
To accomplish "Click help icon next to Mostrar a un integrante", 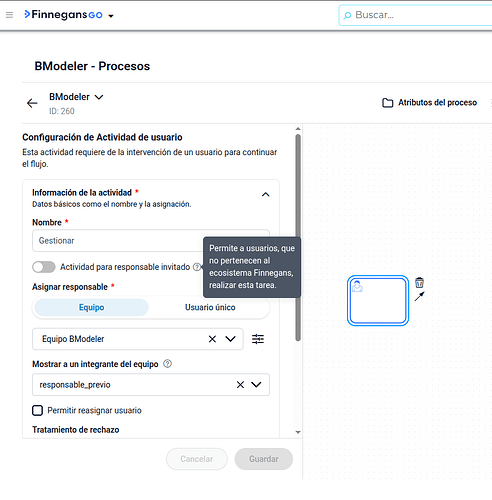I will click(168, 364).
